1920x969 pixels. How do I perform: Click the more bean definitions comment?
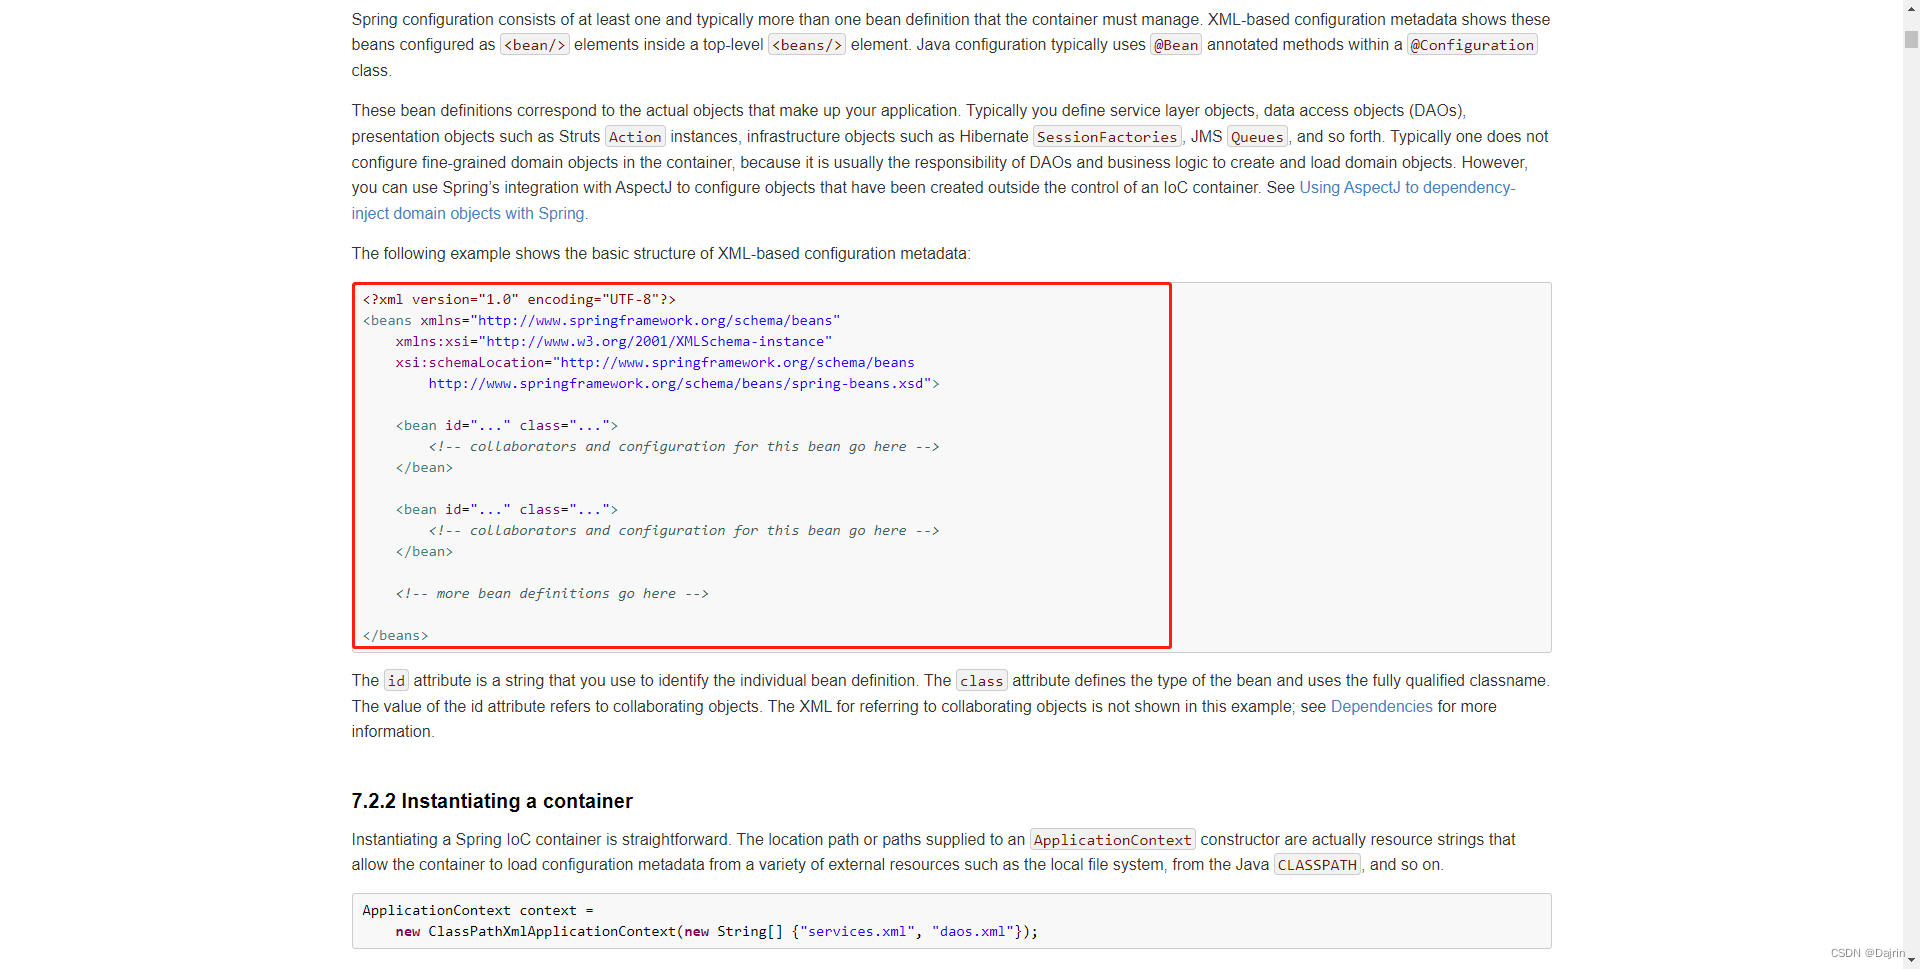click(x=552, y=594)
